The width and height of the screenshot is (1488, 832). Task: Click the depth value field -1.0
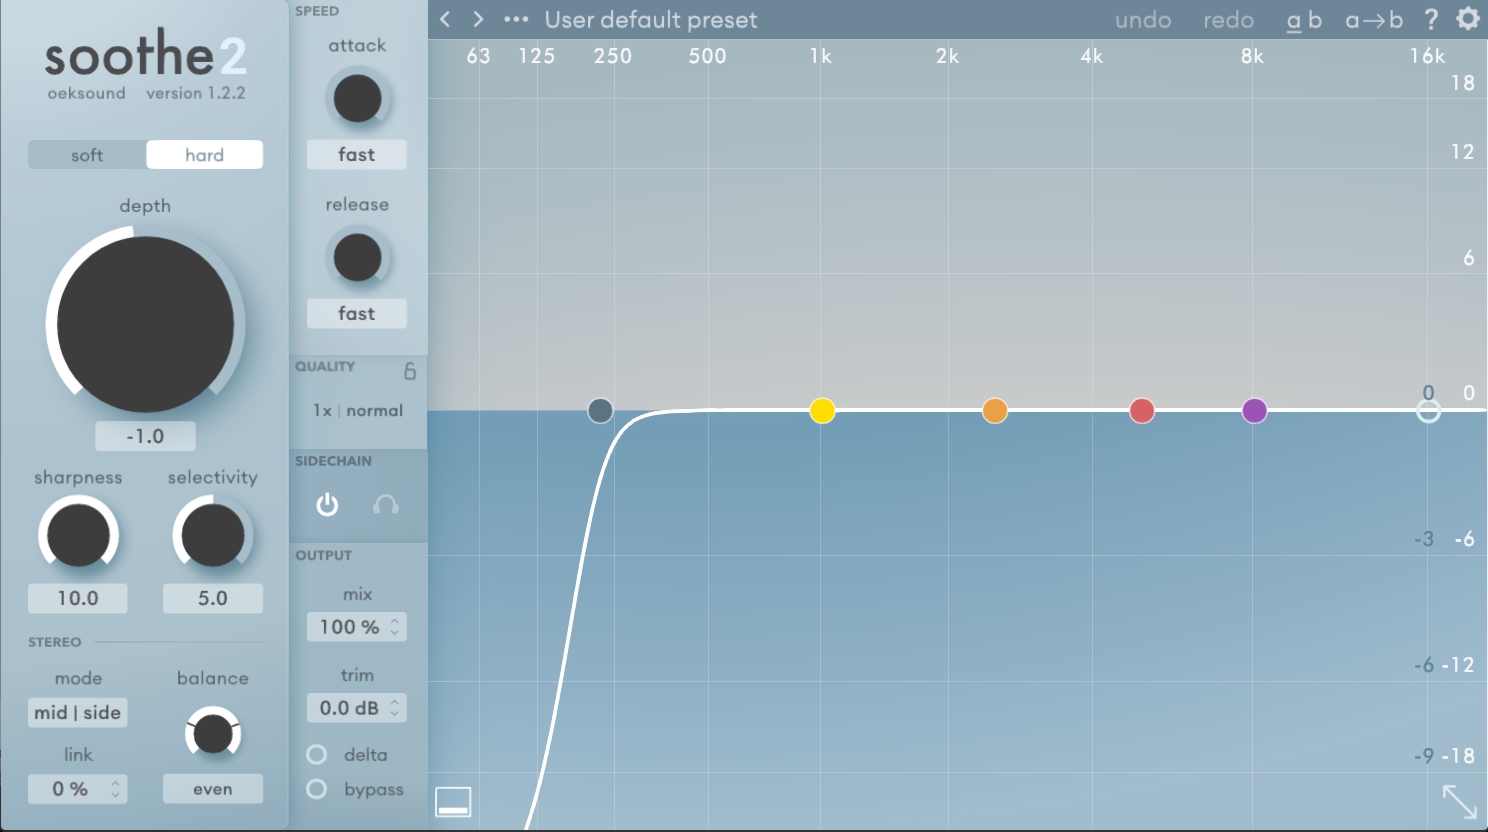click(x=145, y=436)
